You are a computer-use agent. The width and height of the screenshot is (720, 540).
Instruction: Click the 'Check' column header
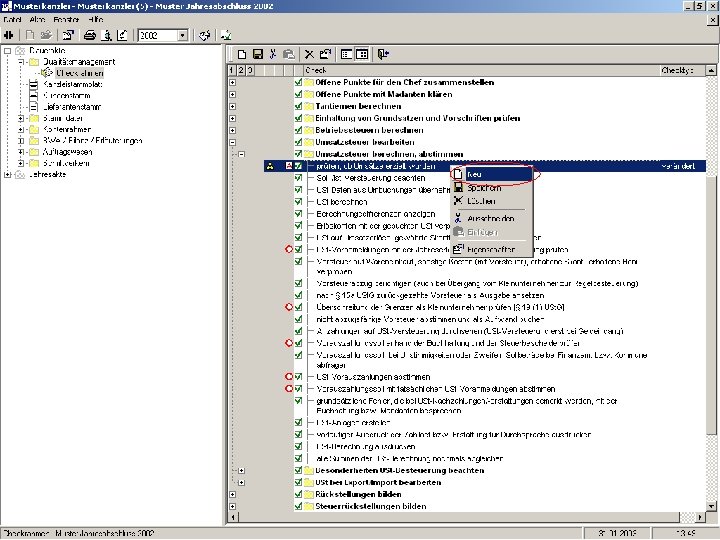pos(481,70)
